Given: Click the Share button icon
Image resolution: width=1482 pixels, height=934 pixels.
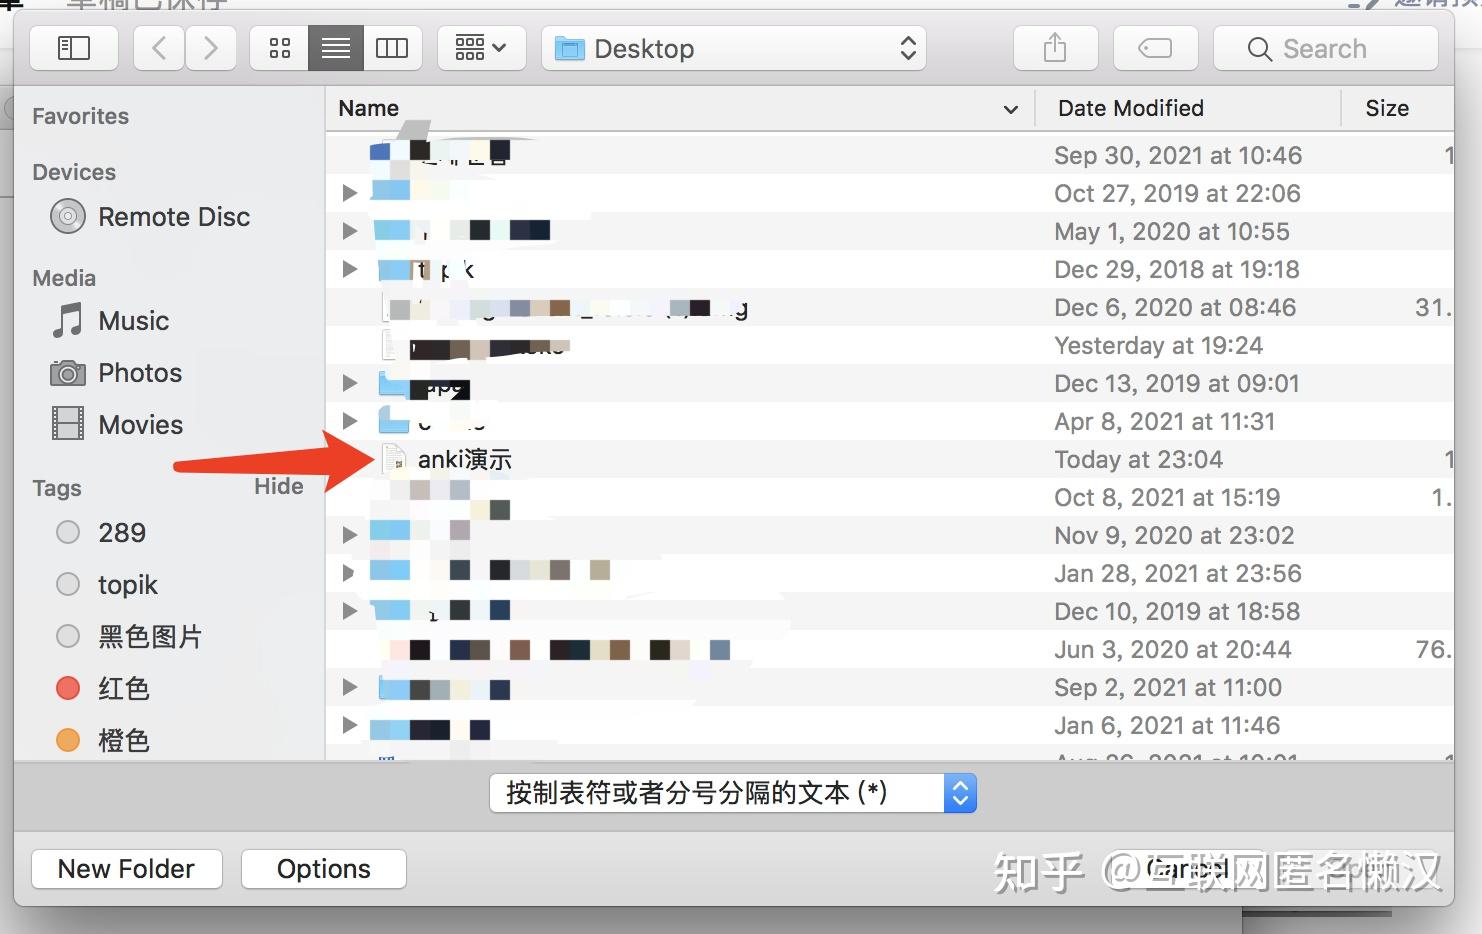Looking at the screenshot, I should (1055, 47).
